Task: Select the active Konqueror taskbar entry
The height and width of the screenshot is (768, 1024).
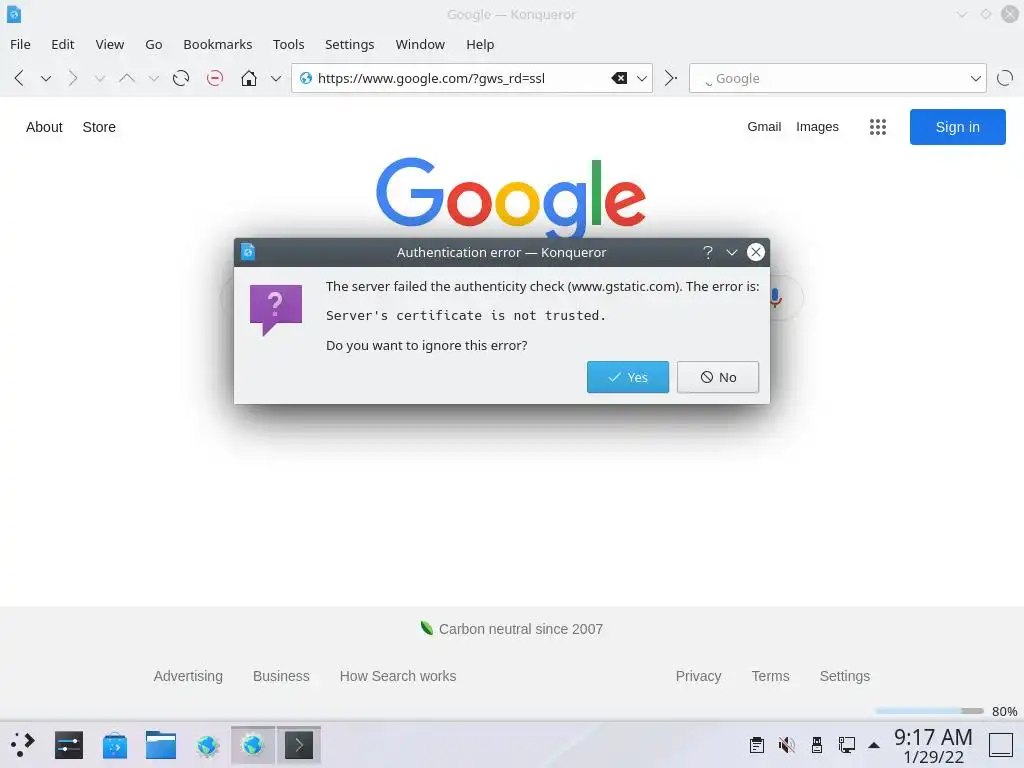Action: coord(253,745)
